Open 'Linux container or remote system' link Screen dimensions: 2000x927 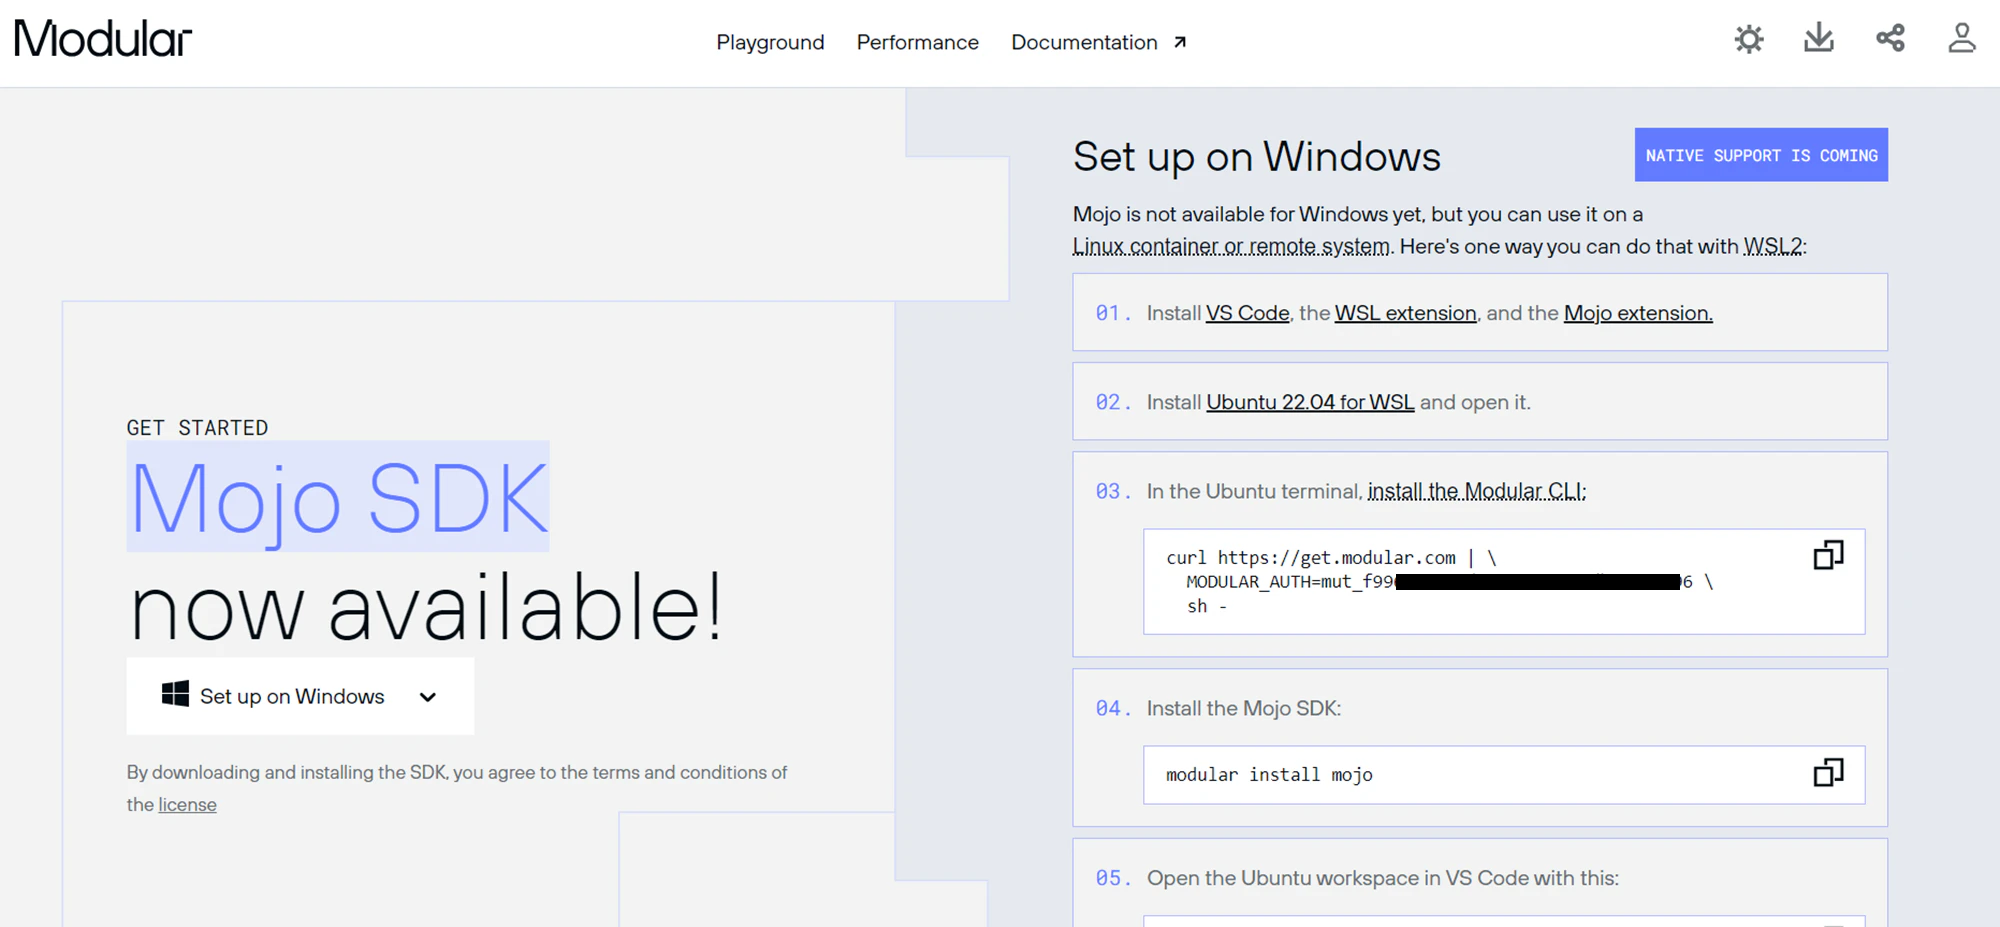1231,246
